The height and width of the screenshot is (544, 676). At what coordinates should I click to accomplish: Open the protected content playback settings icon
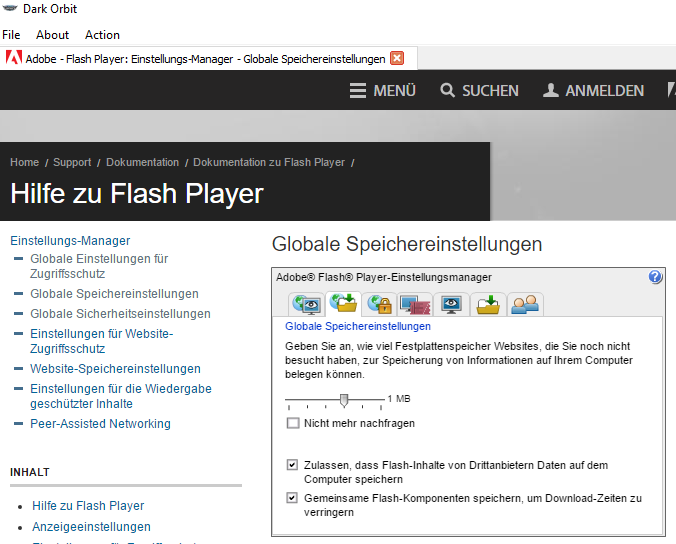coord(415,304)
